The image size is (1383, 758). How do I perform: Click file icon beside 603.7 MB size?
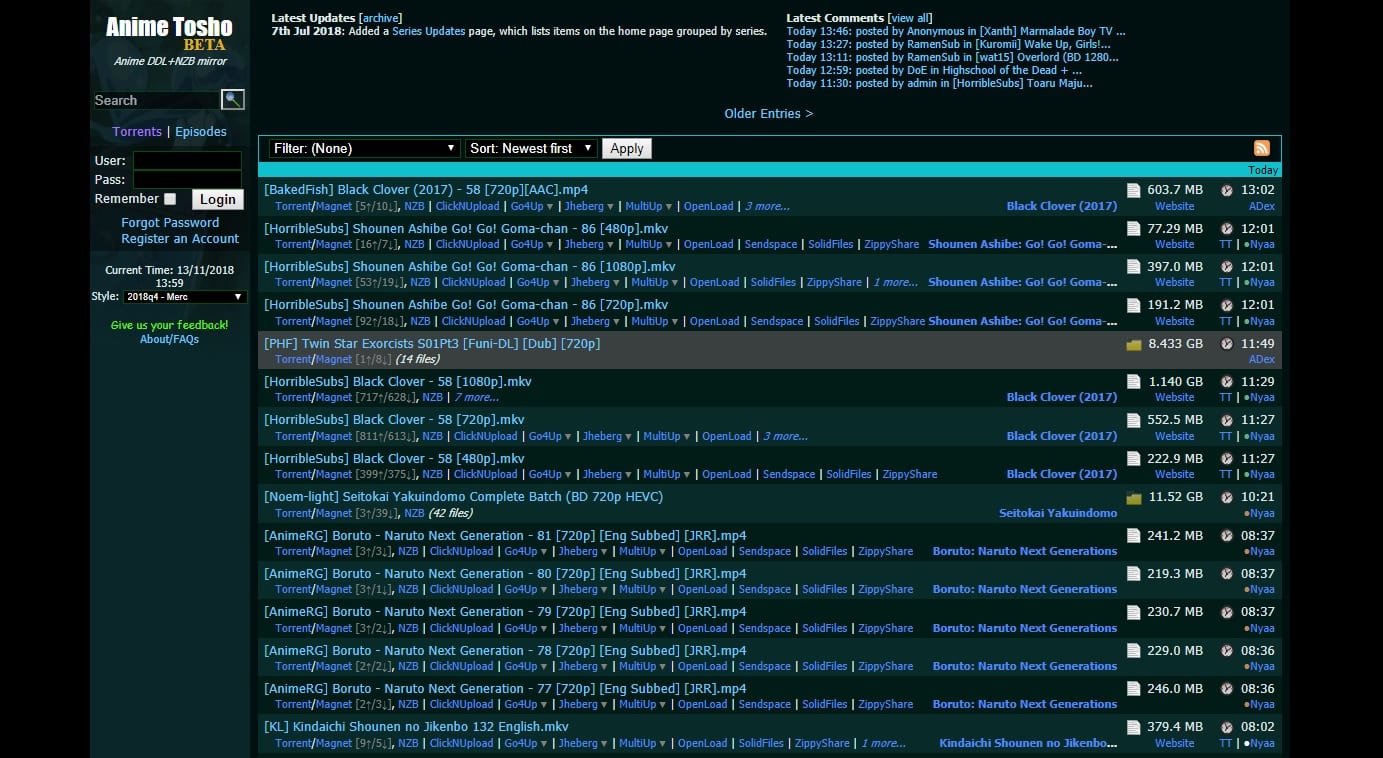click(x=1133, y=190)
